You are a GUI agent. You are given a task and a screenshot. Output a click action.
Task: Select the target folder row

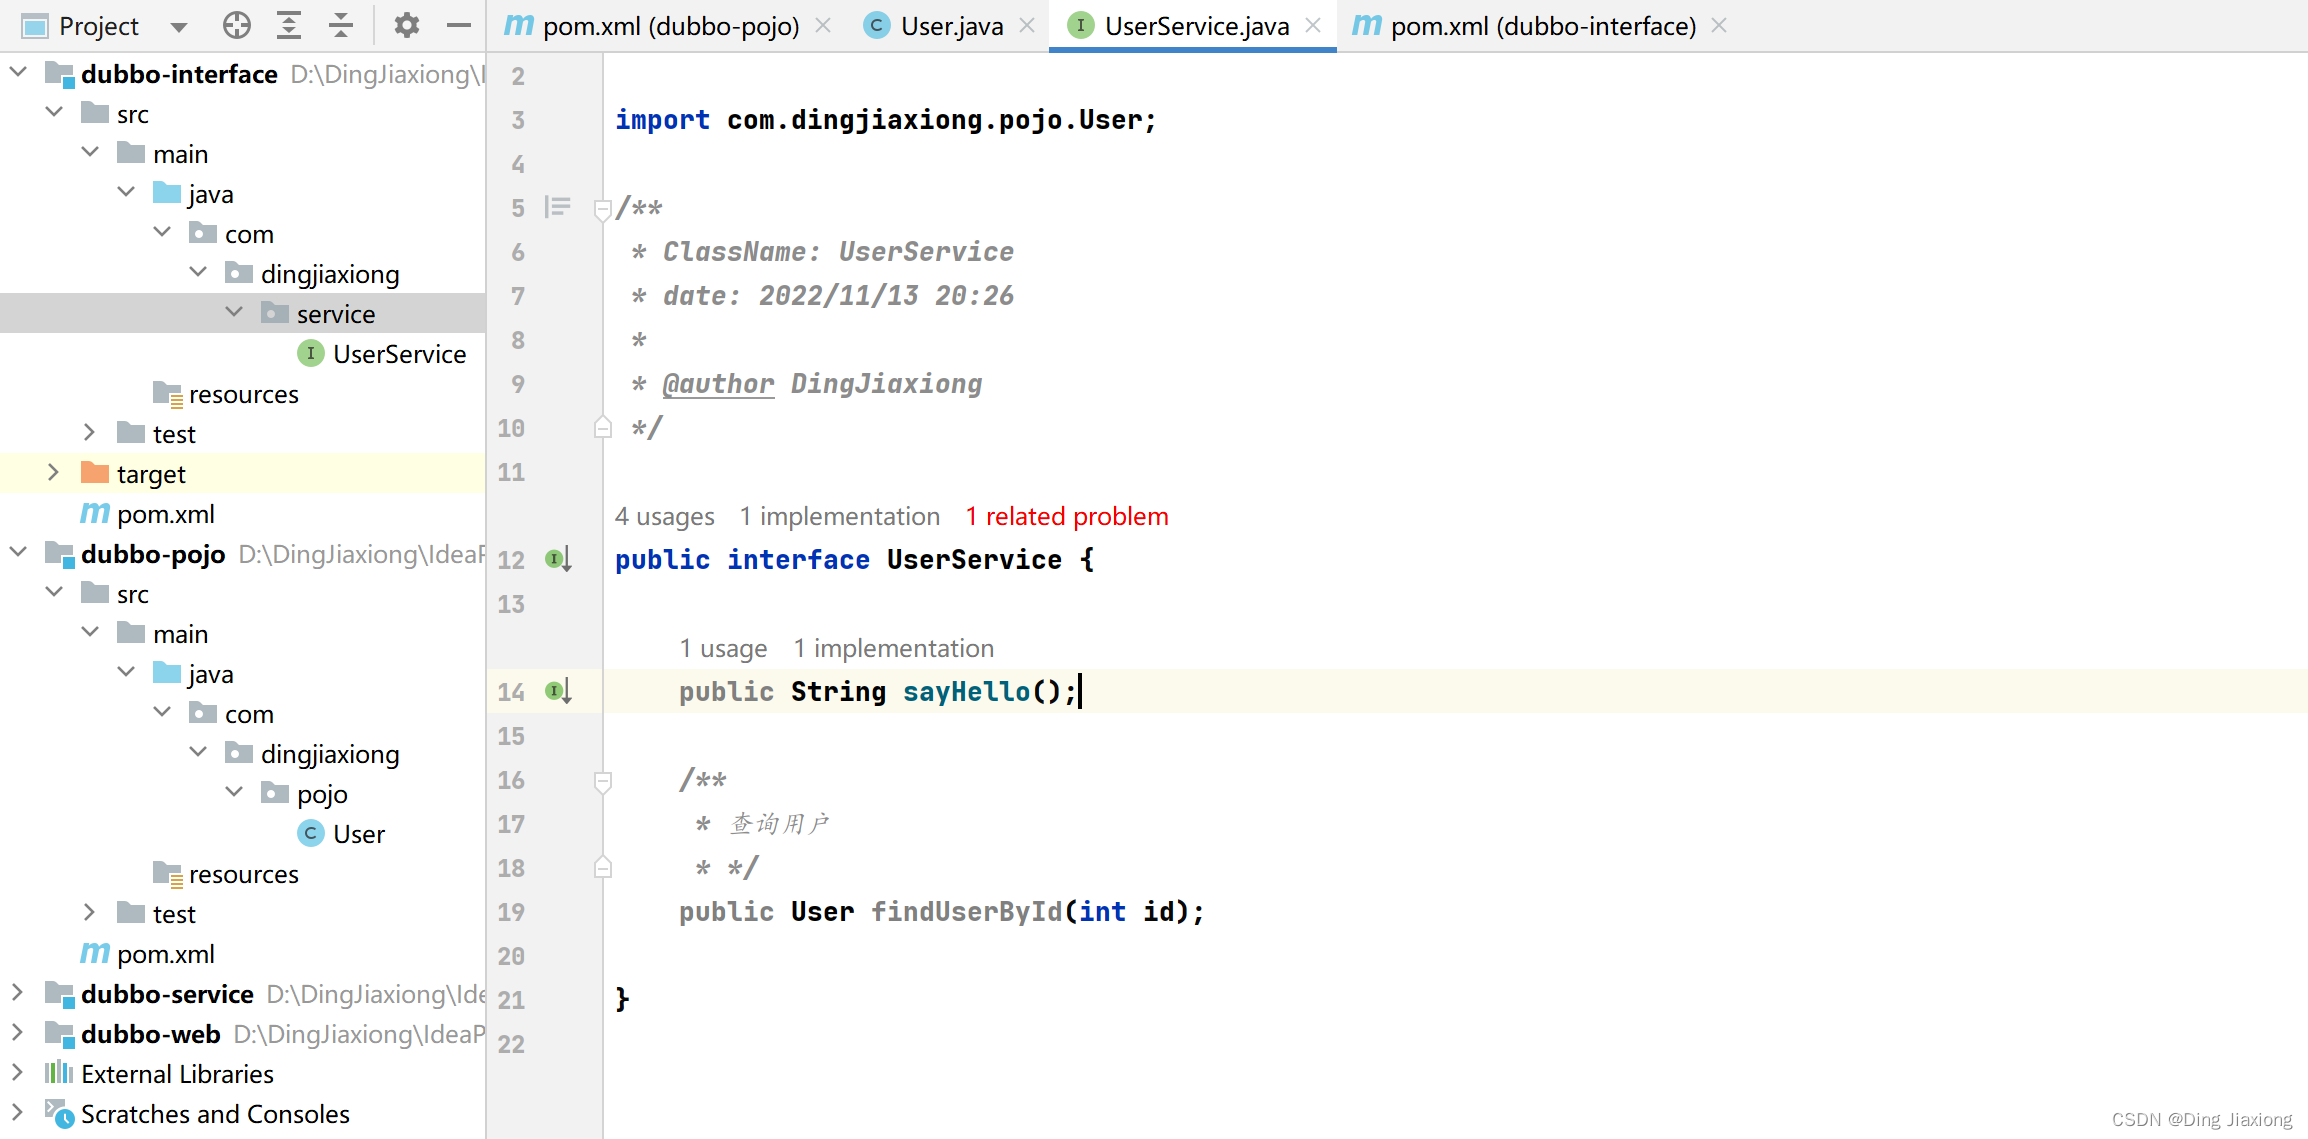[x=243, y=473]
